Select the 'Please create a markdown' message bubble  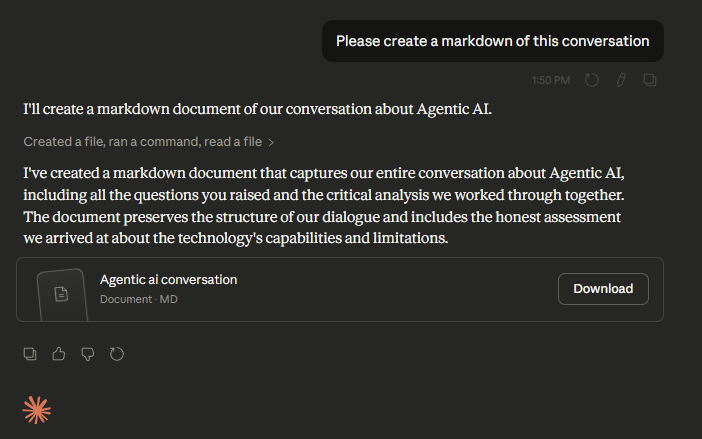[492, 41]
